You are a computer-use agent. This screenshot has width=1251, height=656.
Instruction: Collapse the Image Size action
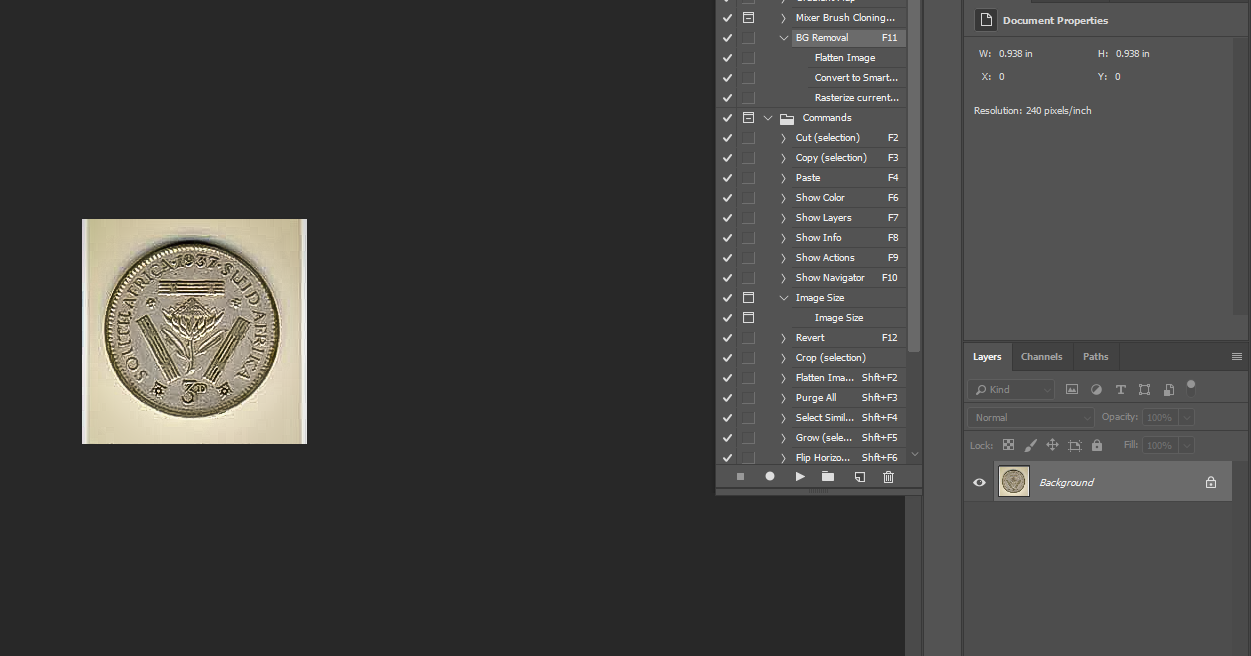pos(784,298)
